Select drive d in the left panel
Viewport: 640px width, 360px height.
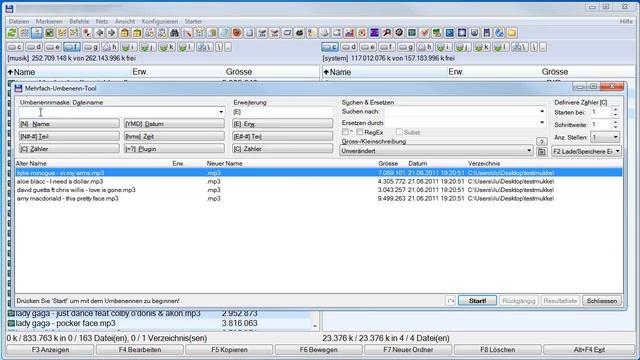34,47
